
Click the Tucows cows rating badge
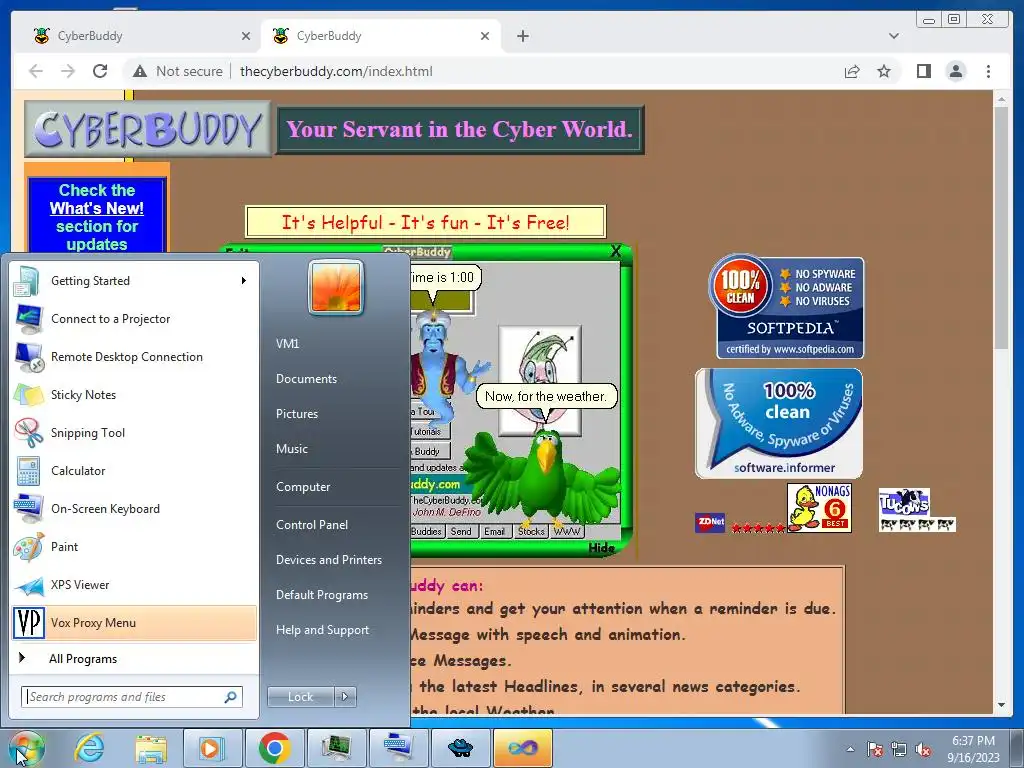(917, 510)
